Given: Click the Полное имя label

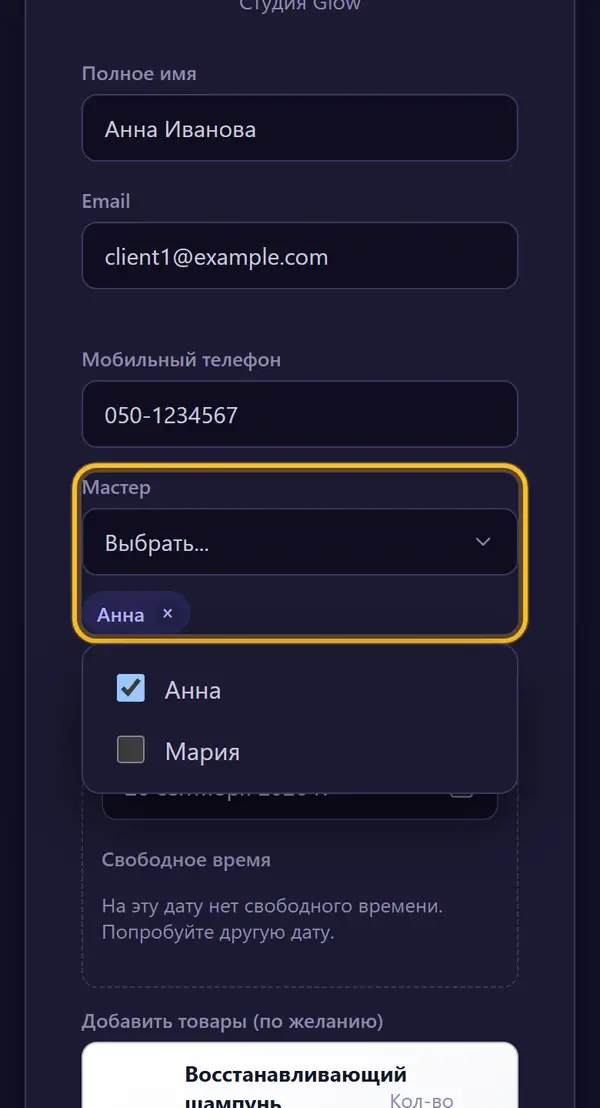Looking at the screenshot, I should pyautogui.click(x=139, y=73).
